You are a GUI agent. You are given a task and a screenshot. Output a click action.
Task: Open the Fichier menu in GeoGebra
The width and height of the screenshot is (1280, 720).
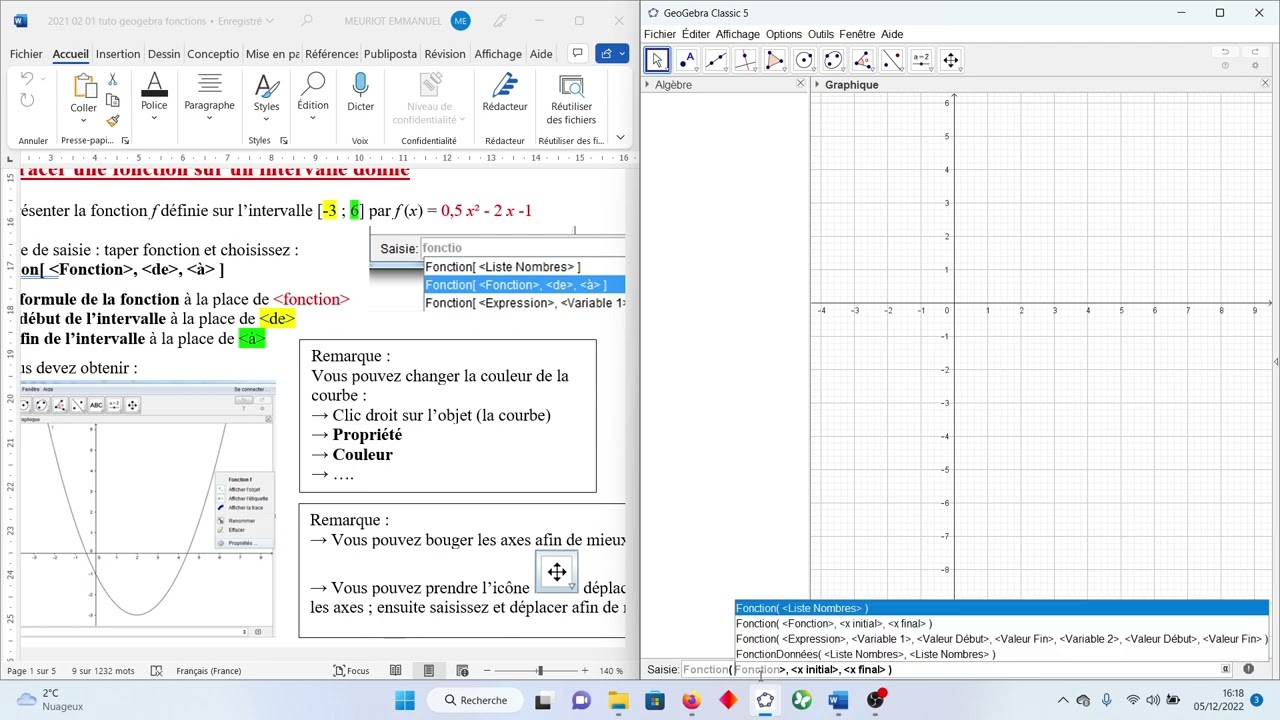click(660, 34)
